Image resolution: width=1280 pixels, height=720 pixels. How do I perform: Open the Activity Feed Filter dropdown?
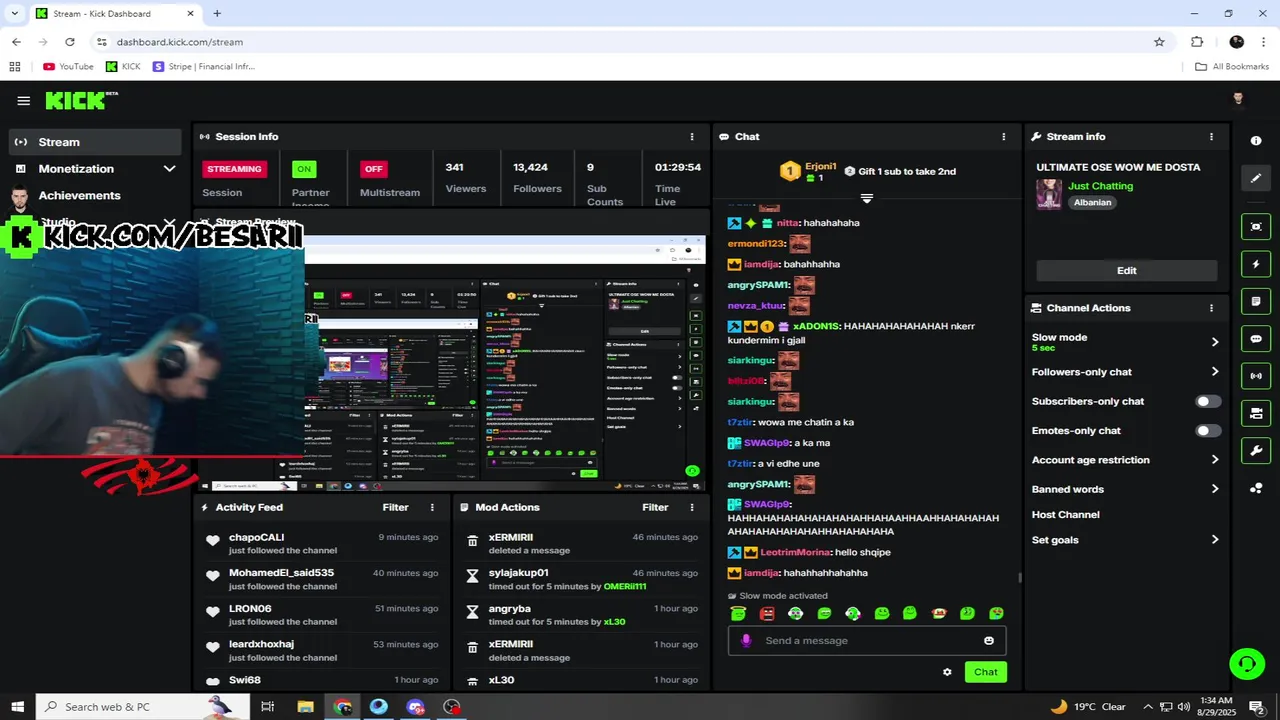[x=395, y=508]
